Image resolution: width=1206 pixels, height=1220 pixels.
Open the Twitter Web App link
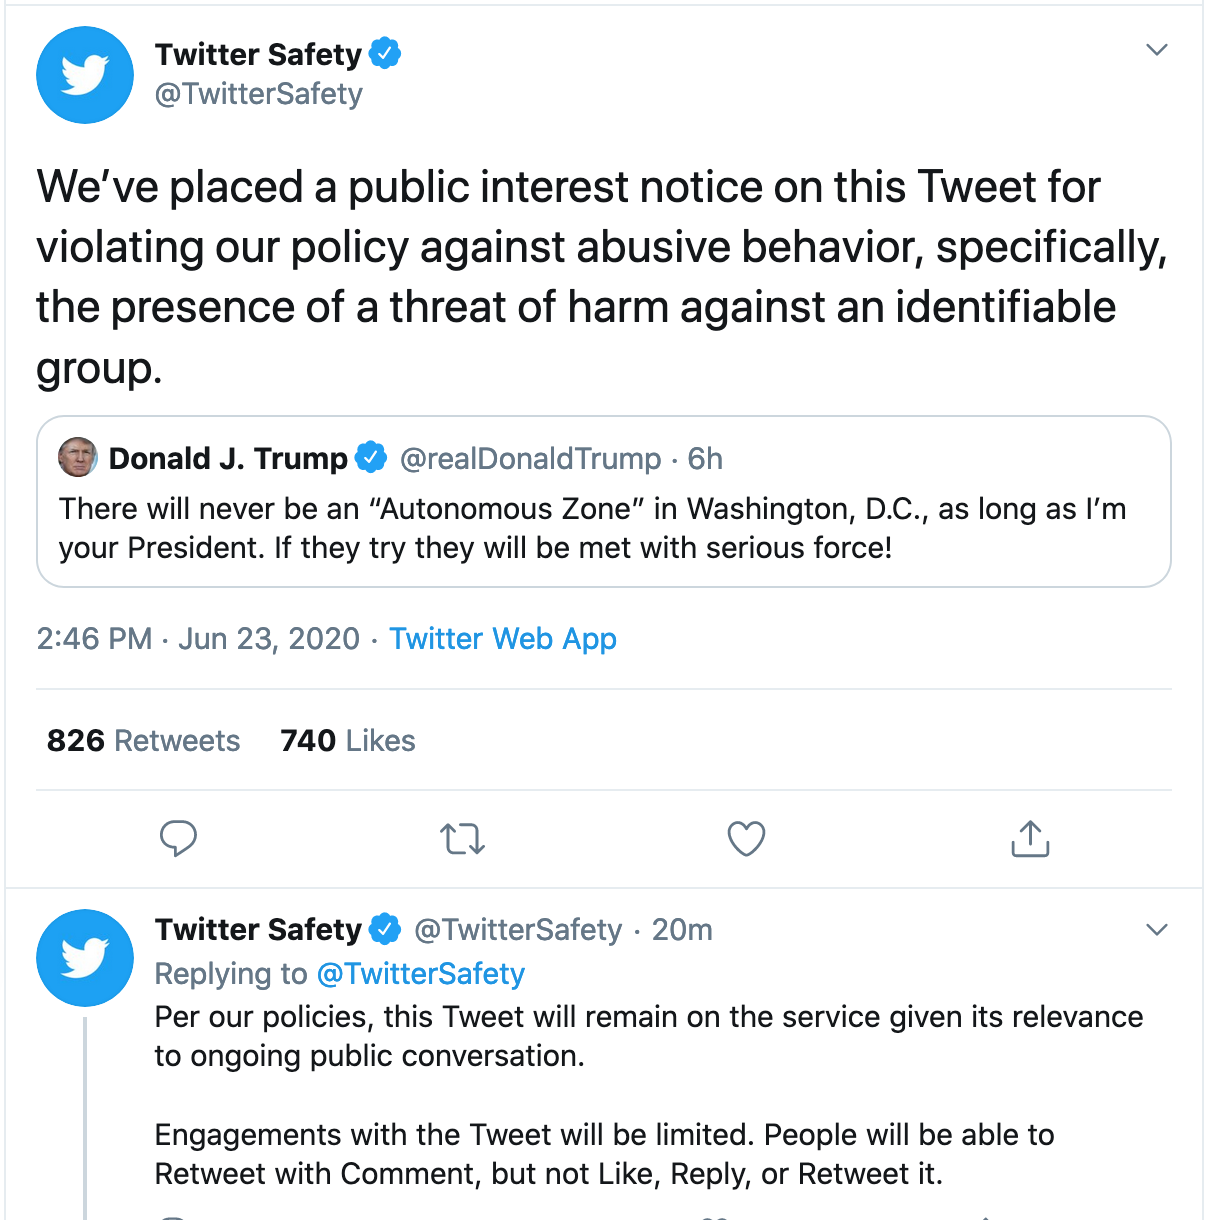(502, 638)
